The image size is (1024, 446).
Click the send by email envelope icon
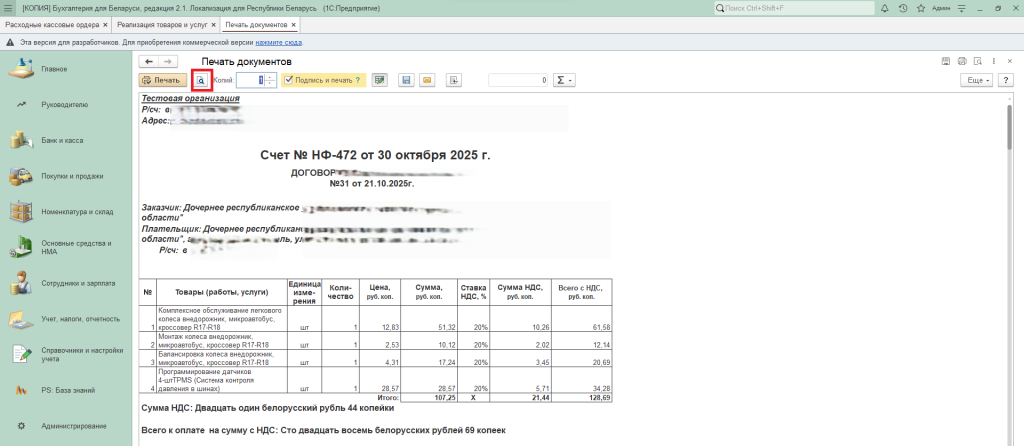(x=427, y=80)
